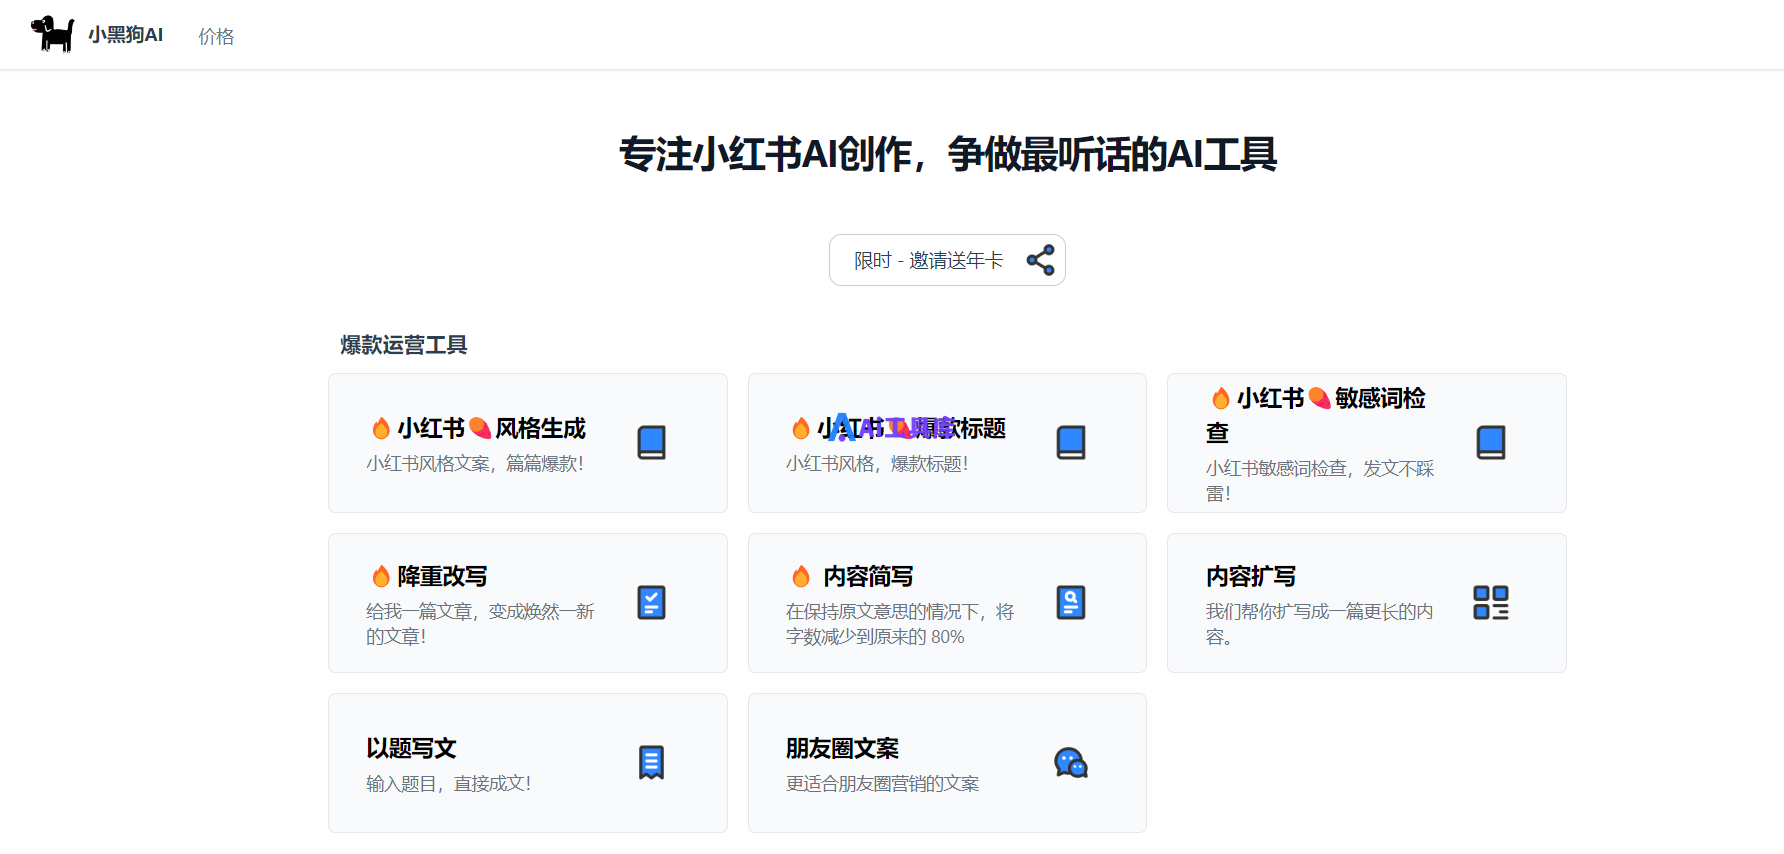This screenshot has height=854, width=1784.
Task: Click flame icon beside 小红书风格生成
Action: [x=381, y=429]
